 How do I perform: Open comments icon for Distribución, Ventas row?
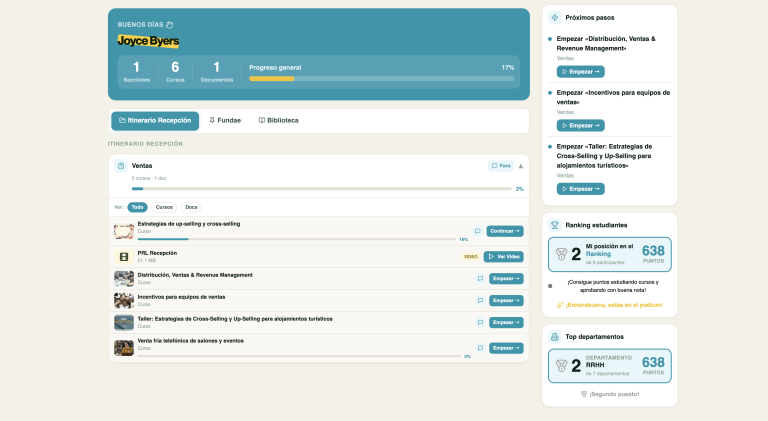[x=480, y=279]
